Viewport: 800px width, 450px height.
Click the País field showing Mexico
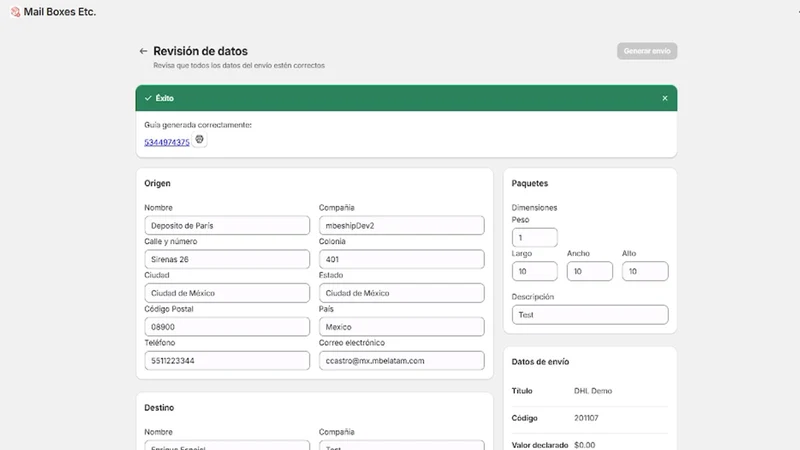(402, 327)
